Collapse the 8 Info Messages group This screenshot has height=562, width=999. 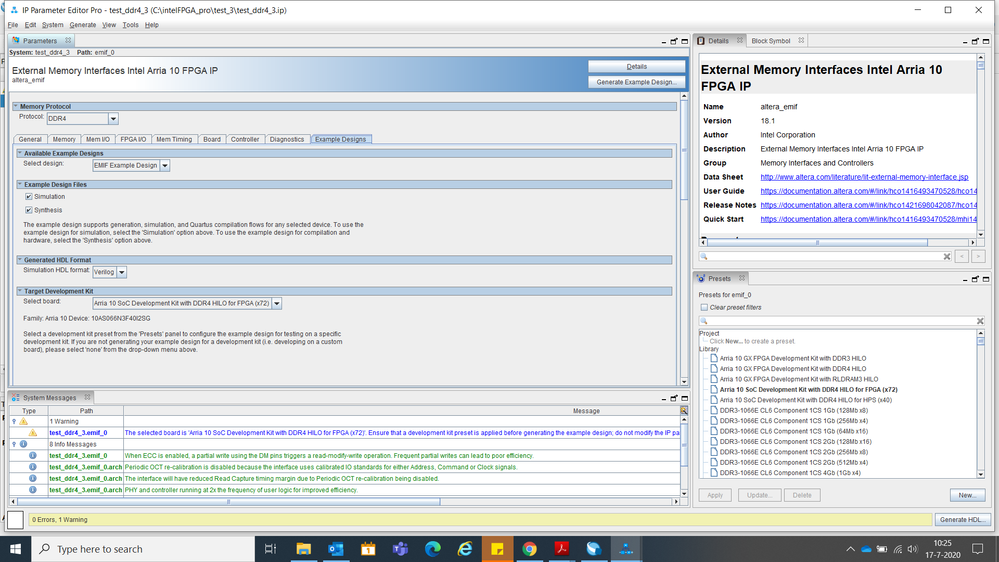(14, 444)
